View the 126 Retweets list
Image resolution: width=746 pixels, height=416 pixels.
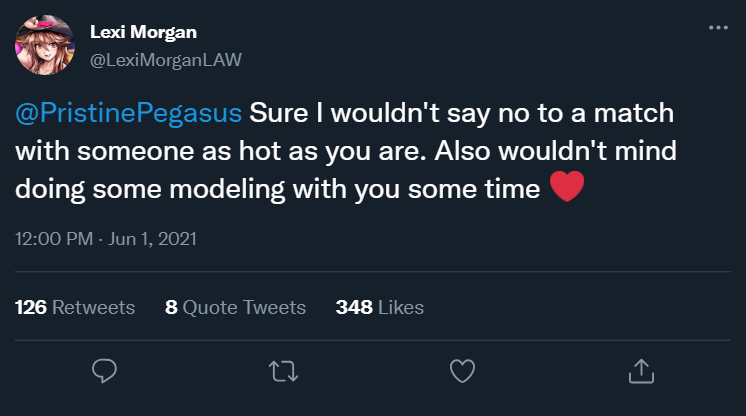(x=75, y=308)
